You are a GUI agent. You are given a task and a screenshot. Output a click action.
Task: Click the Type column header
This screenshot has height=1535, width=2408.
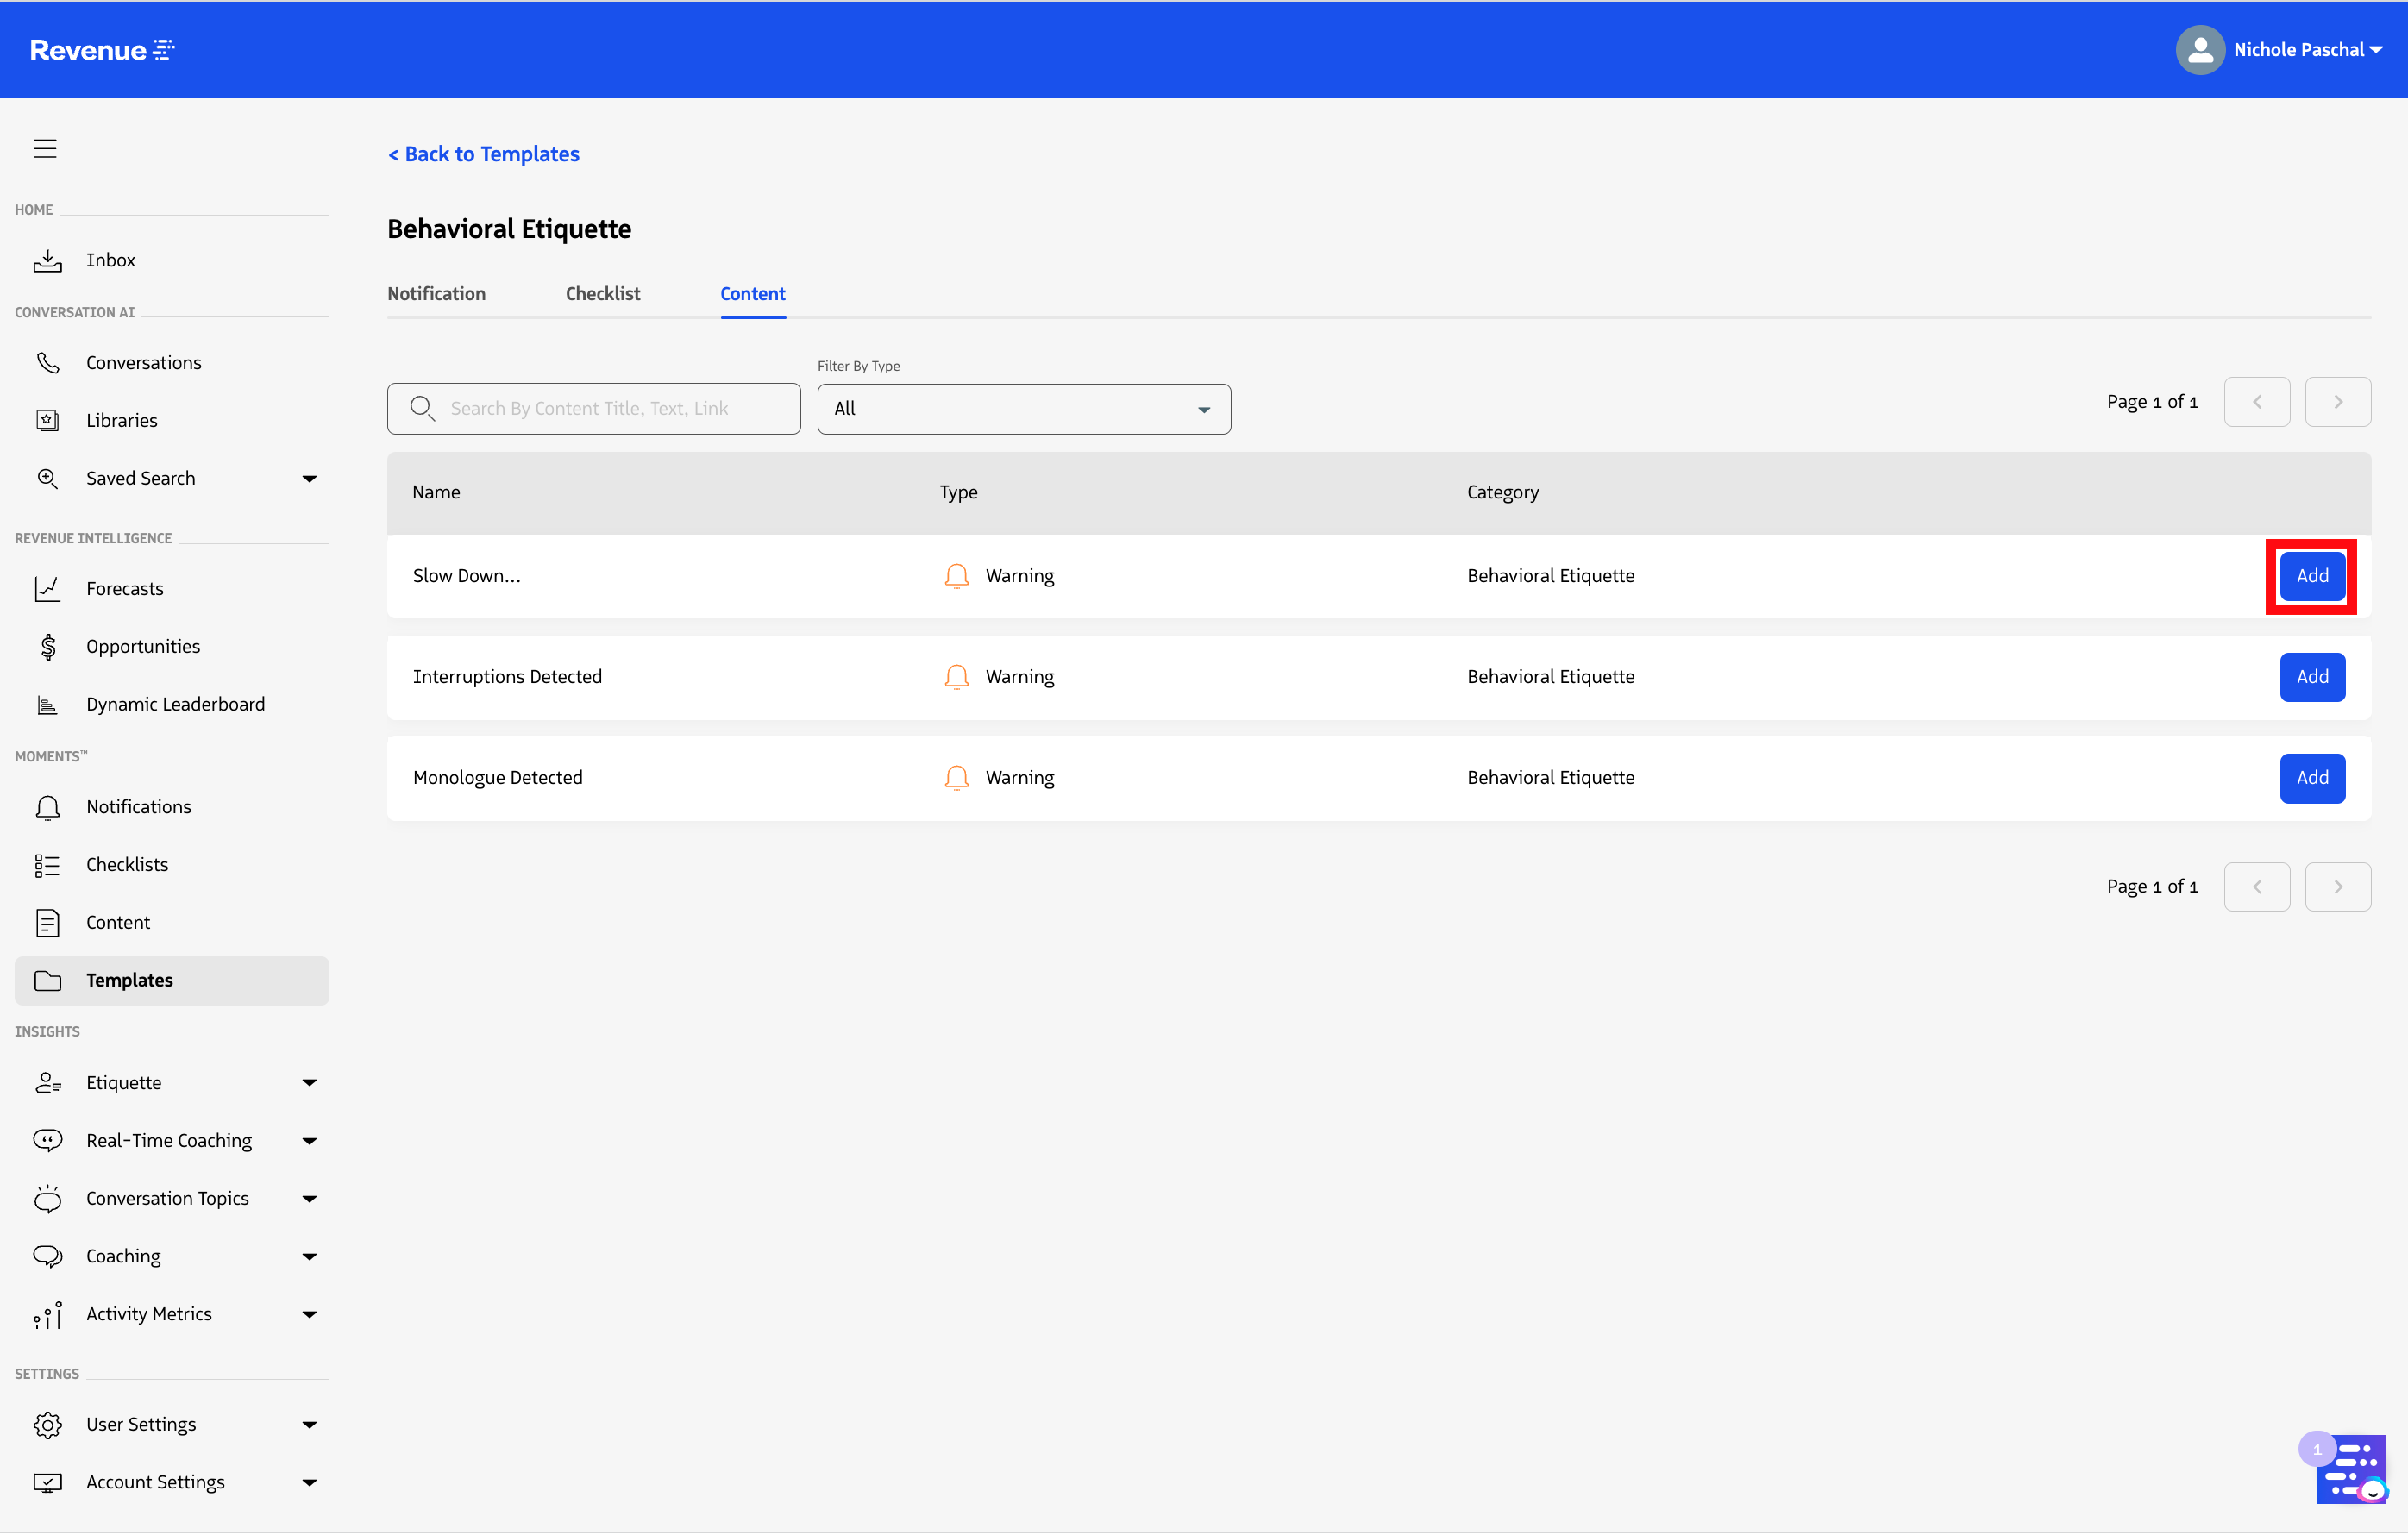(959, 492)
